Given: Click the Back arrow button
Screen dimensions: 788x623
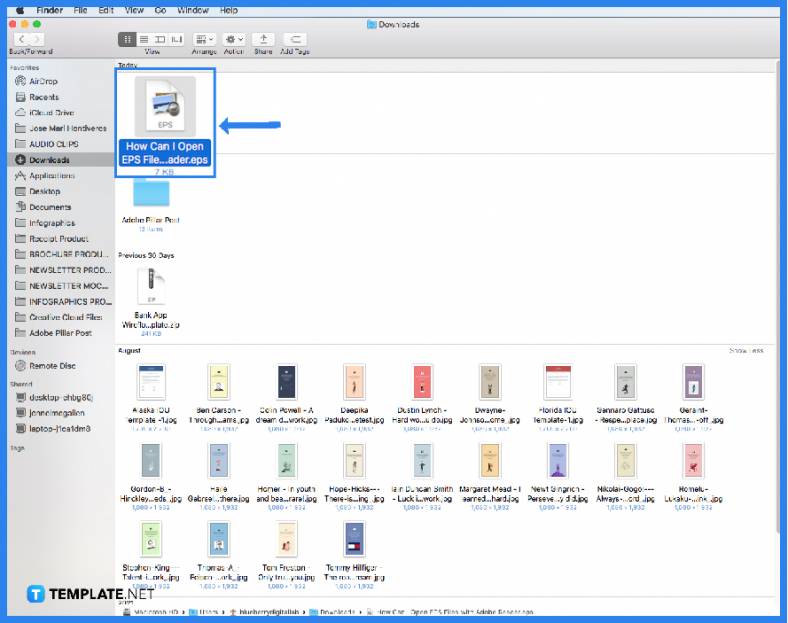Looking at the screenshot, I should point(21,39).
